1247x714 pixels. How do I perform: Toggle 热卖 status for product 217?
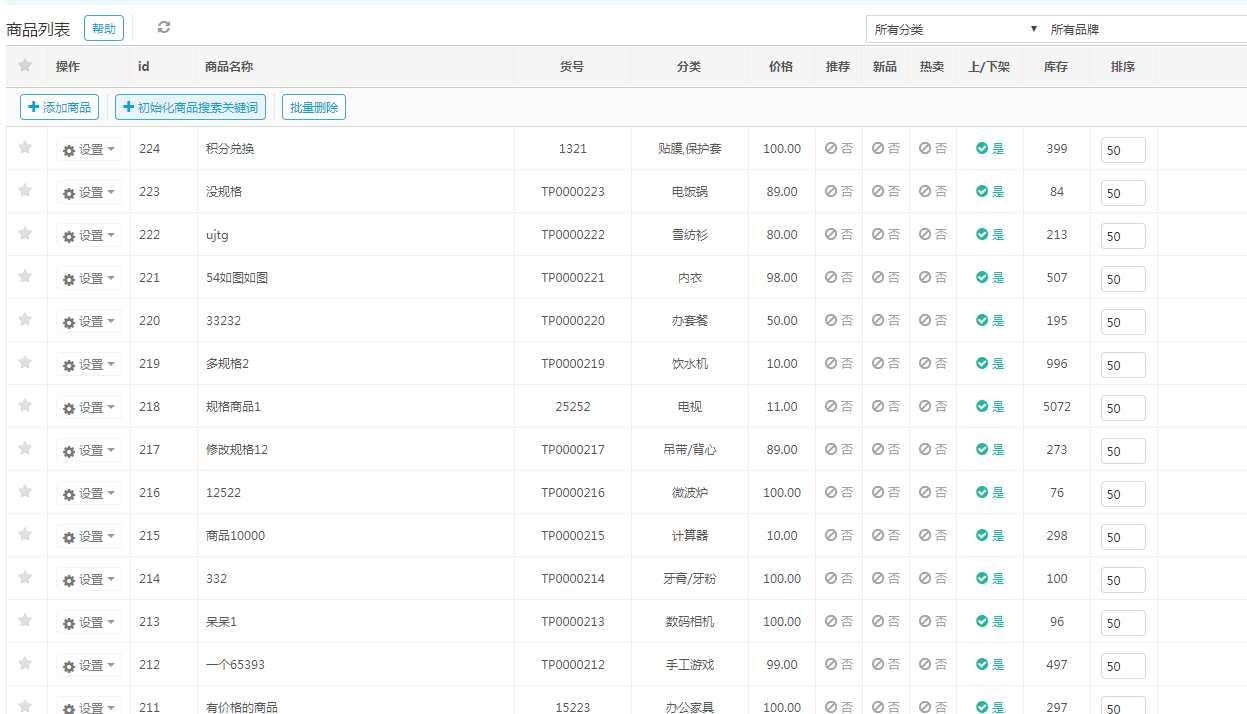tap(932, 450)
